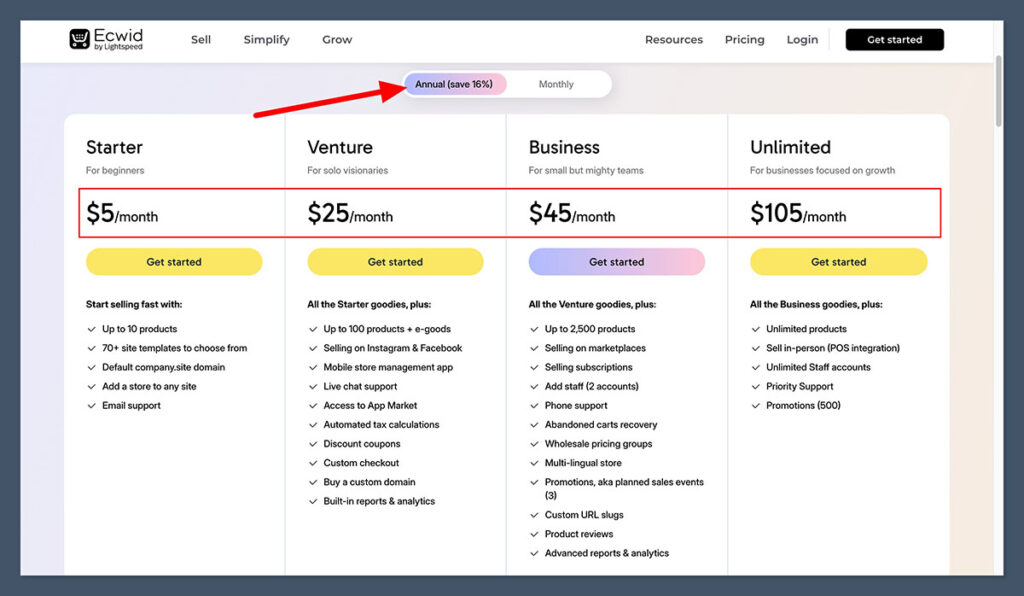Click the page vertical scrollbar
Viewport: 1024px width, 596px height.
(x=996, y=90)
